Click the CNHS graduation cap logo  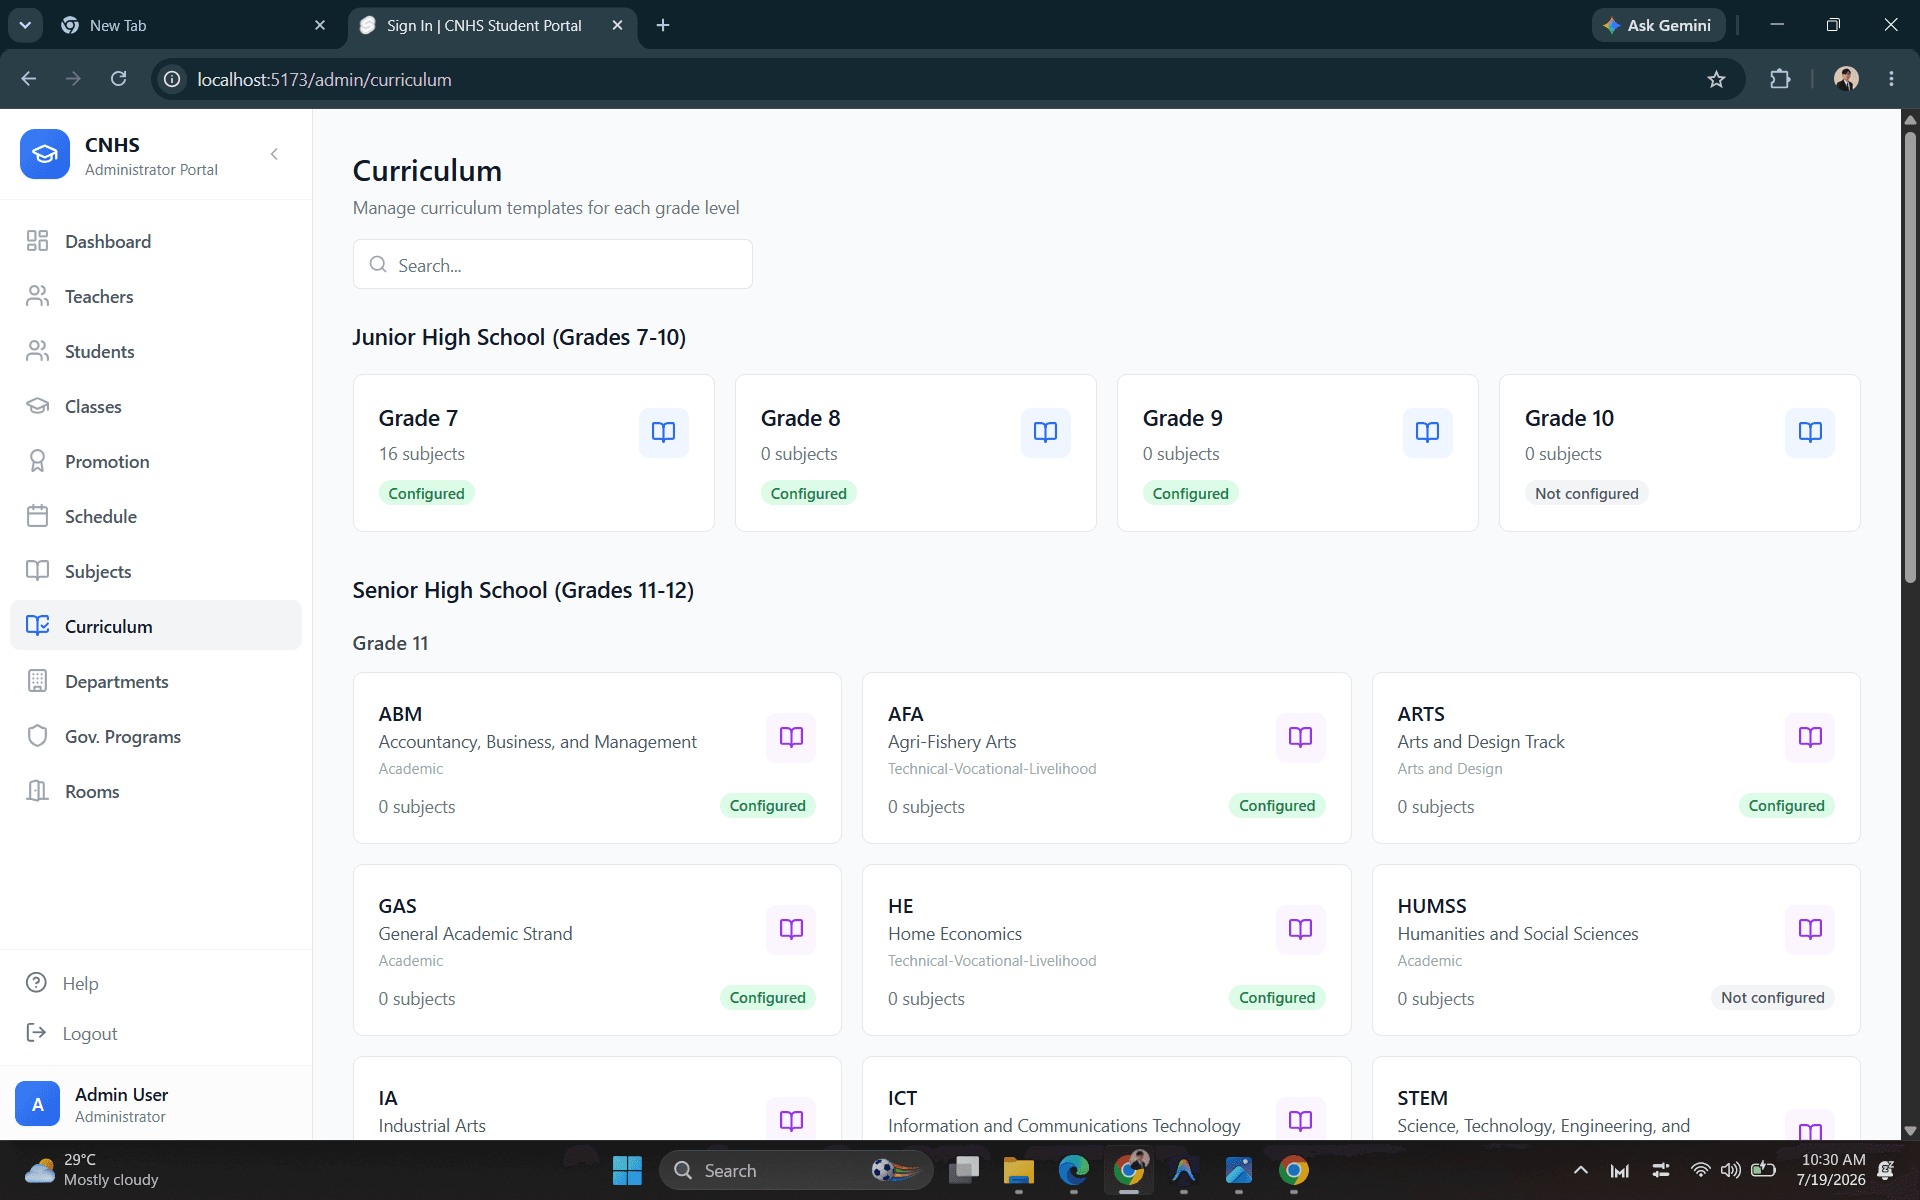45,154
